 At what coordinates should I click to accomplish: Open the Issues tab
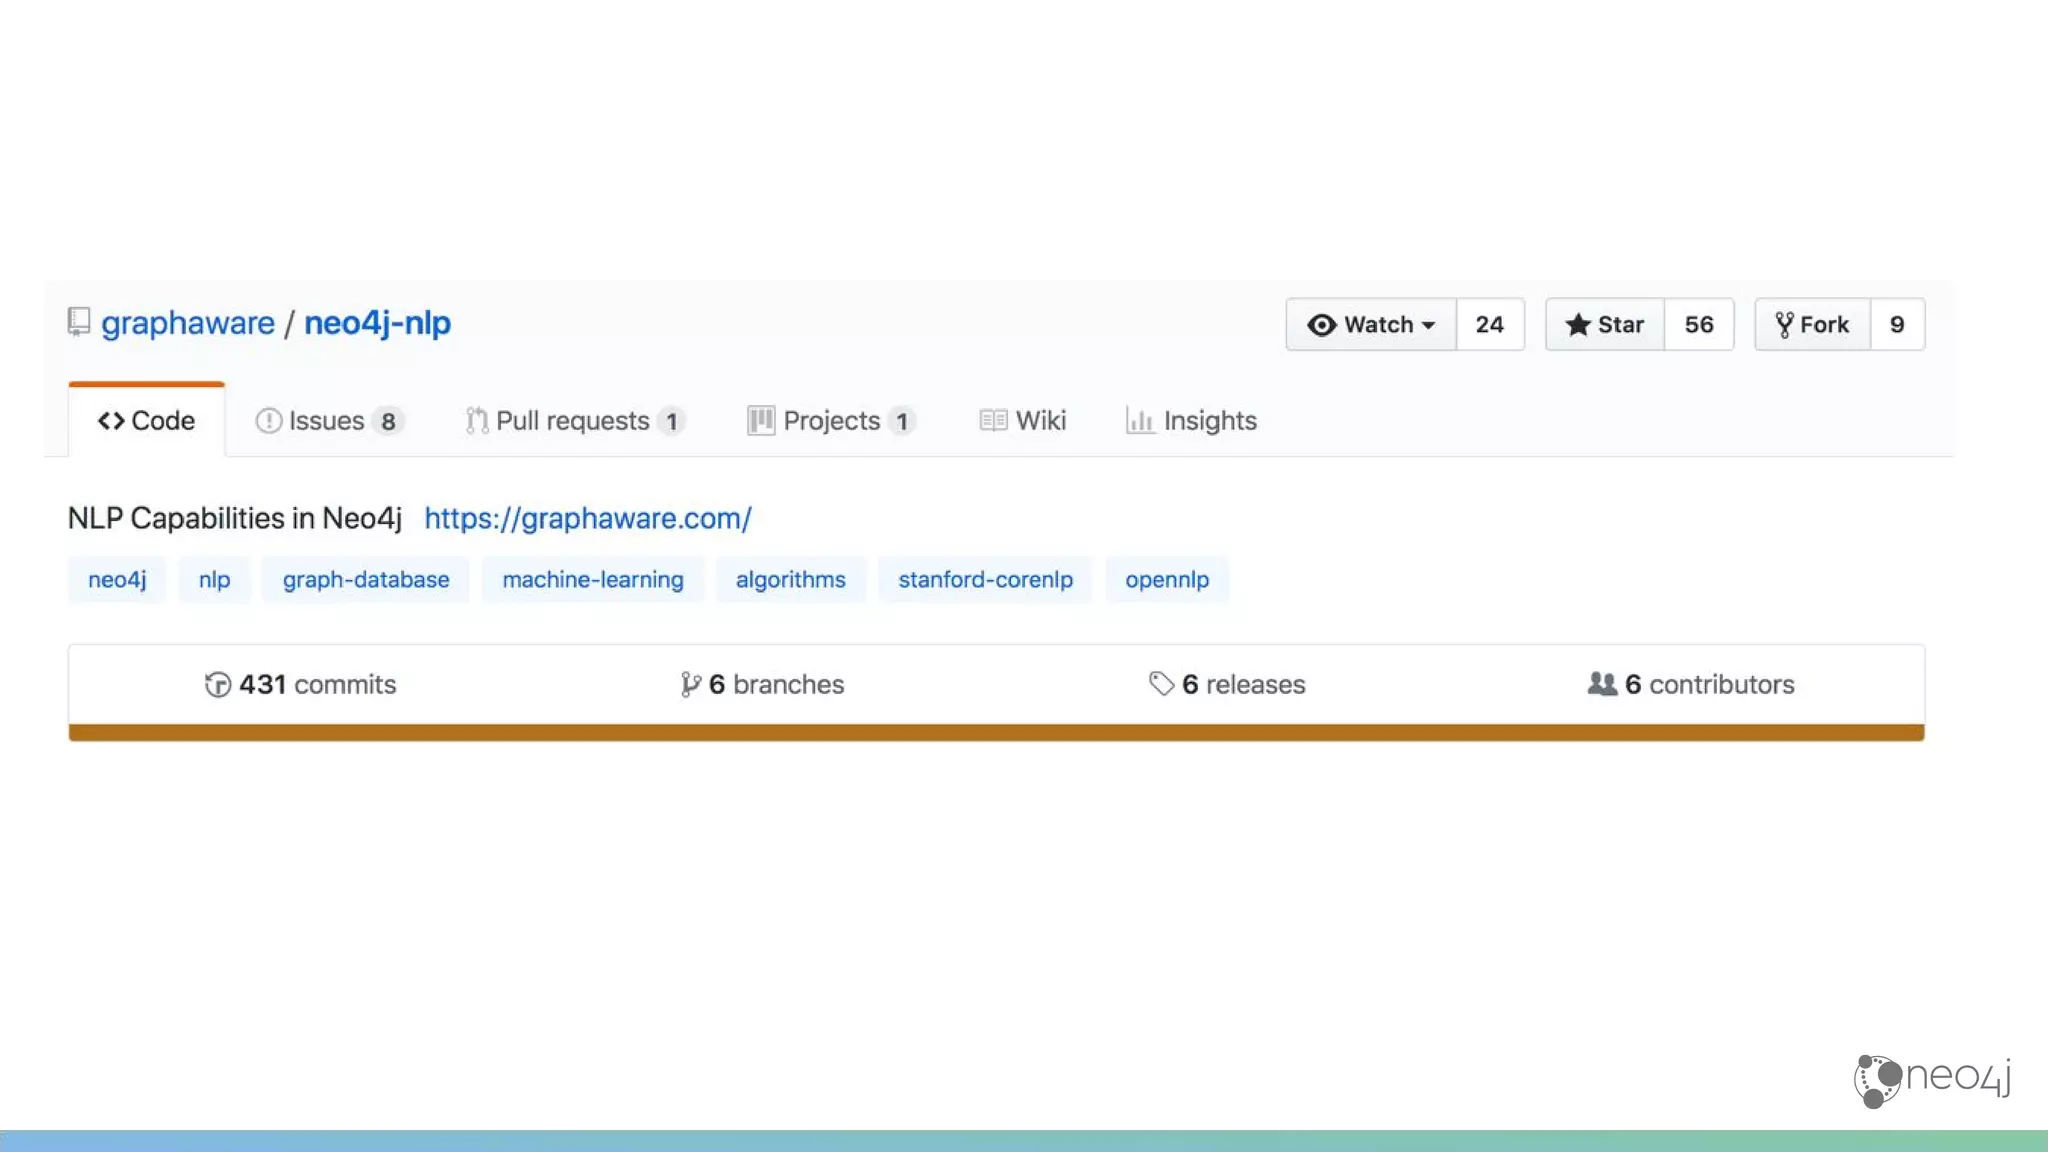[x=327, y=421]
